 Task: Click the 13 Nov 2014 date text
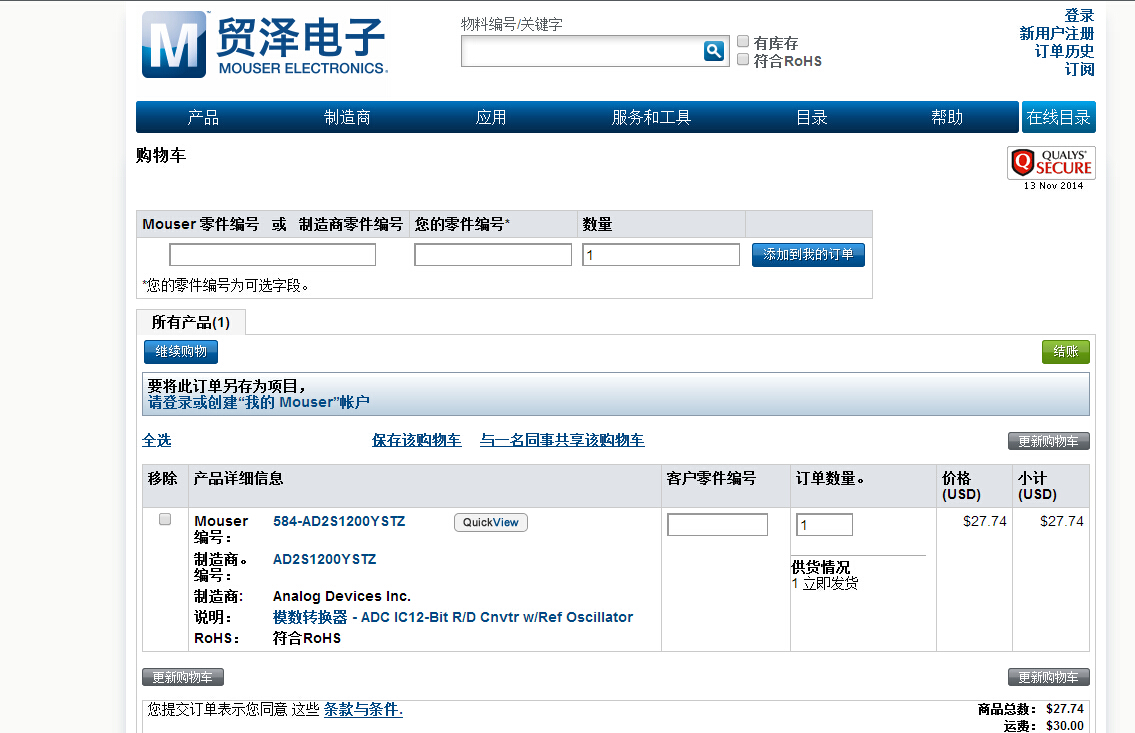click(1053, 186)
